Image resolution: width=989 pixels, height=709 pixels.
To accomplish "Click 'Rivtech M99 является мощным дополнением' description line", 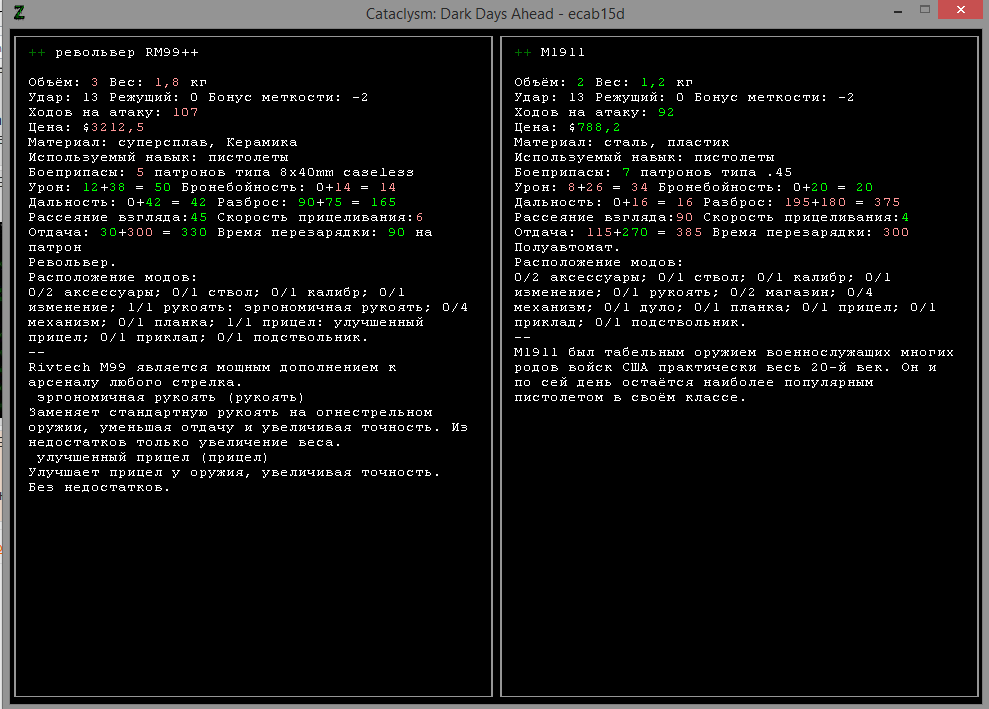I will click(x=212, y=368).
